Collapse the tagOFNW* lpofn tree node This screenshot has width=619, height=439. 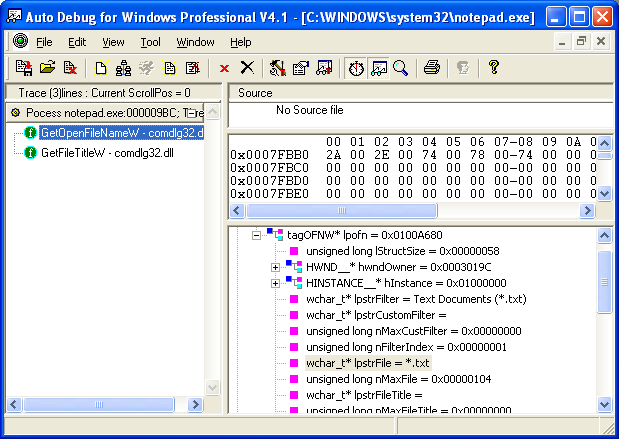(x=256, y=235)
